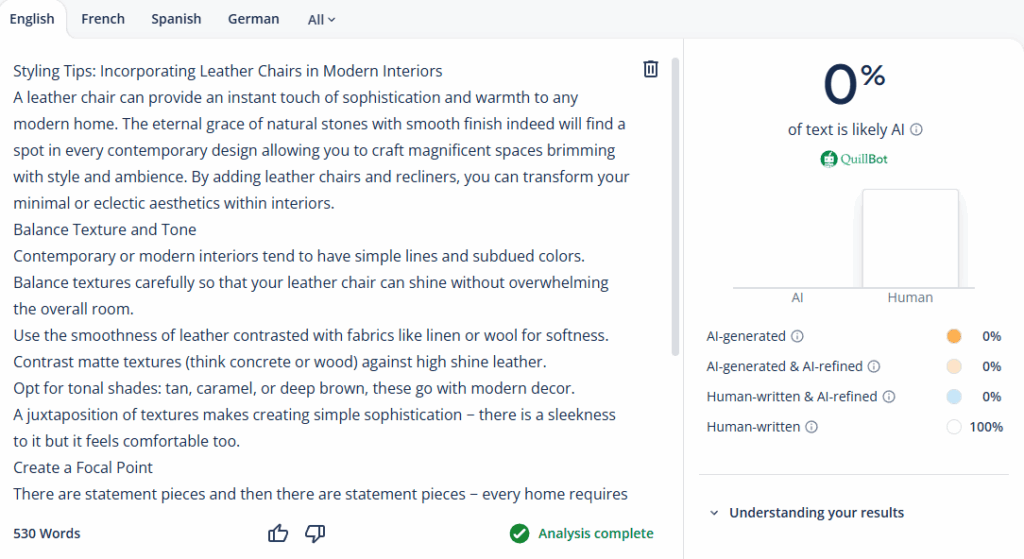The height and width of the screenshot is (559, 1024).
Task: Switch to the Spanish tab
Action: point(176,19)
